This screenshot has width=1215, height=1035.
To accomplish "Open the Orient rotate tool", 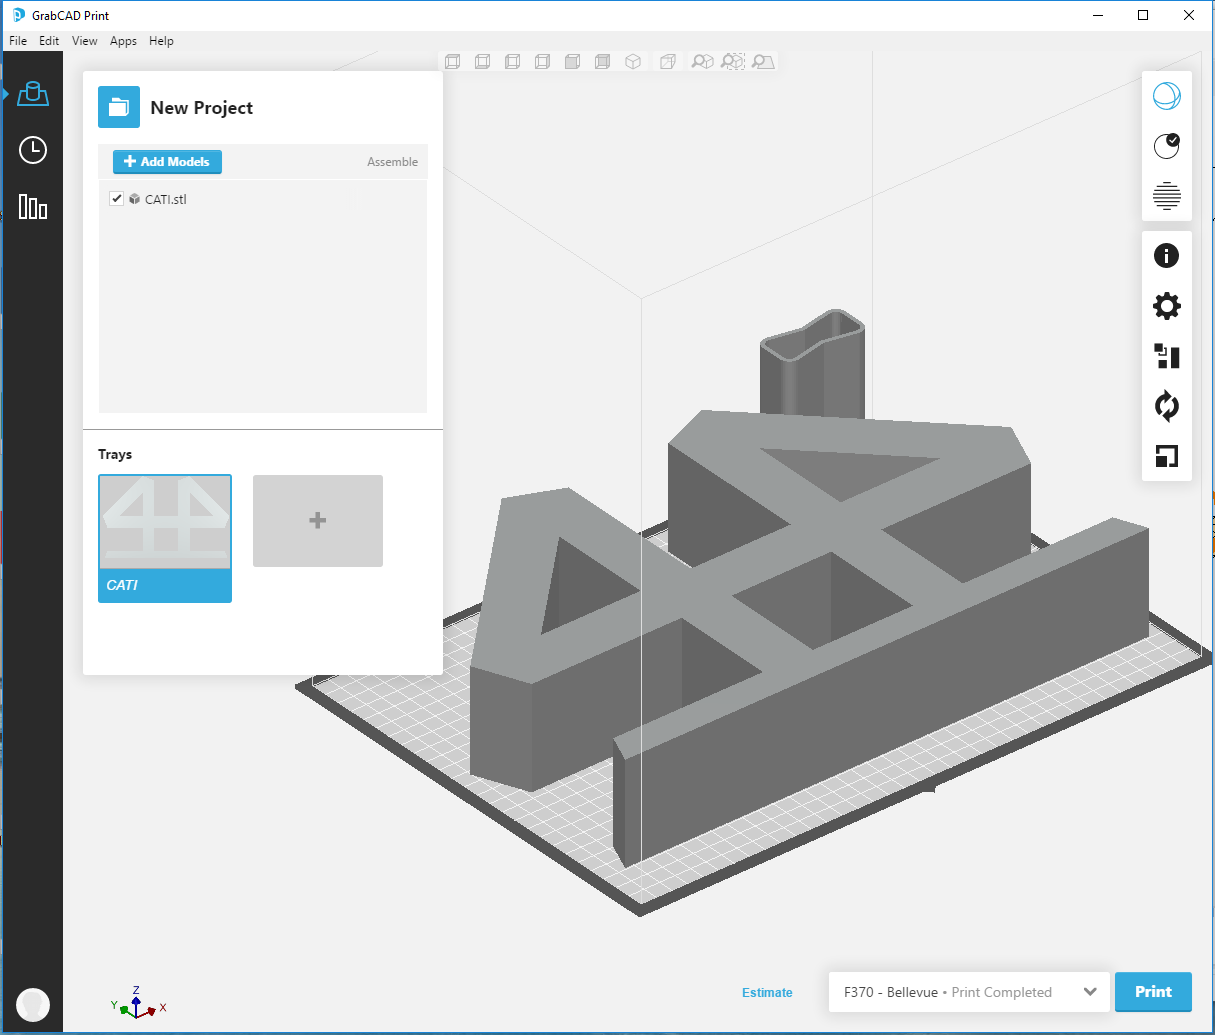I will 1167,406.
